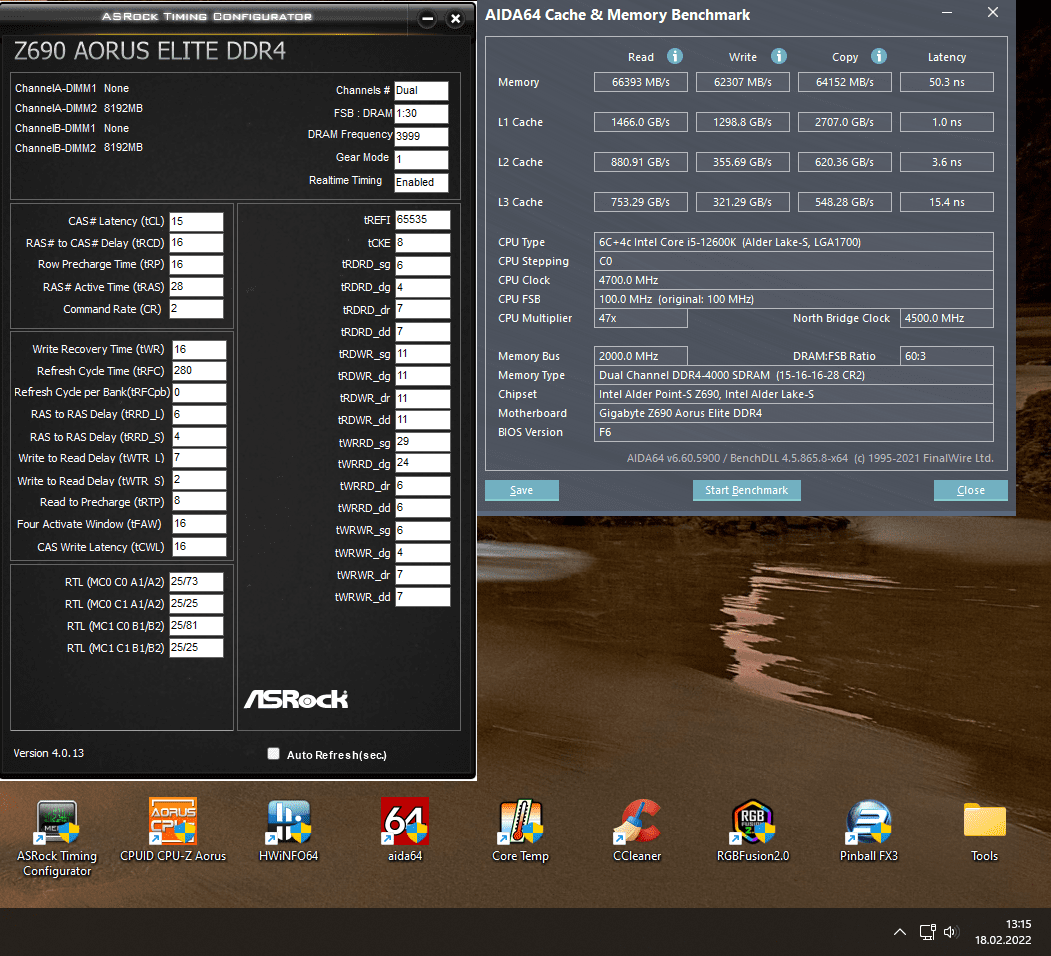1051x956 pixels.
Task: Launch RGBFusion2.0 desktop icon
Action: pyautogui.click(x=753, y=831)
